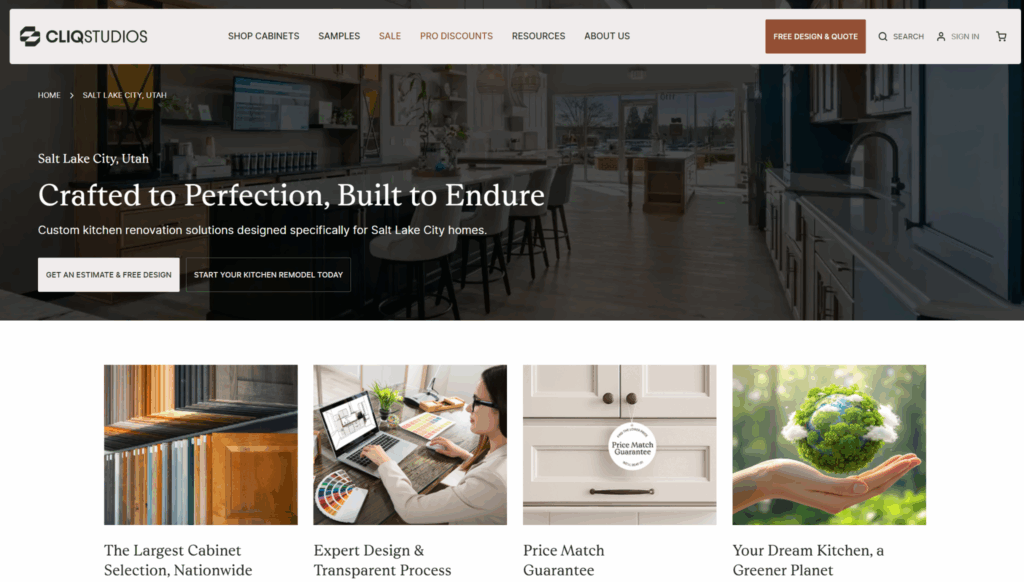Click Get an Estimate & Free Design
1024x582 pixels.
pyautogui.click(x=108, y=274)
